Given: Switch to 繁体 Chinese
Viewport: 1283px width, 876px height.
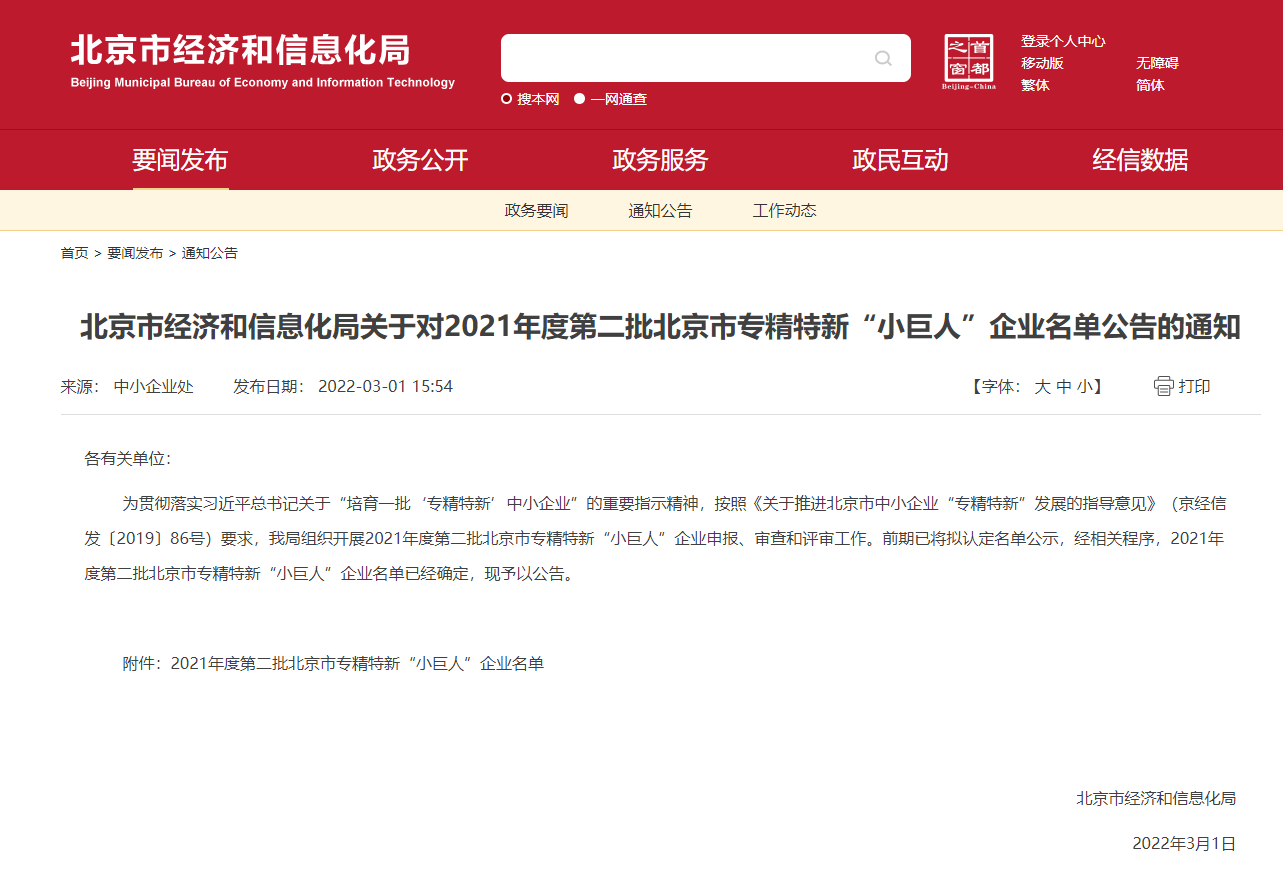Looking at the screenshot, I should 1035,85.
